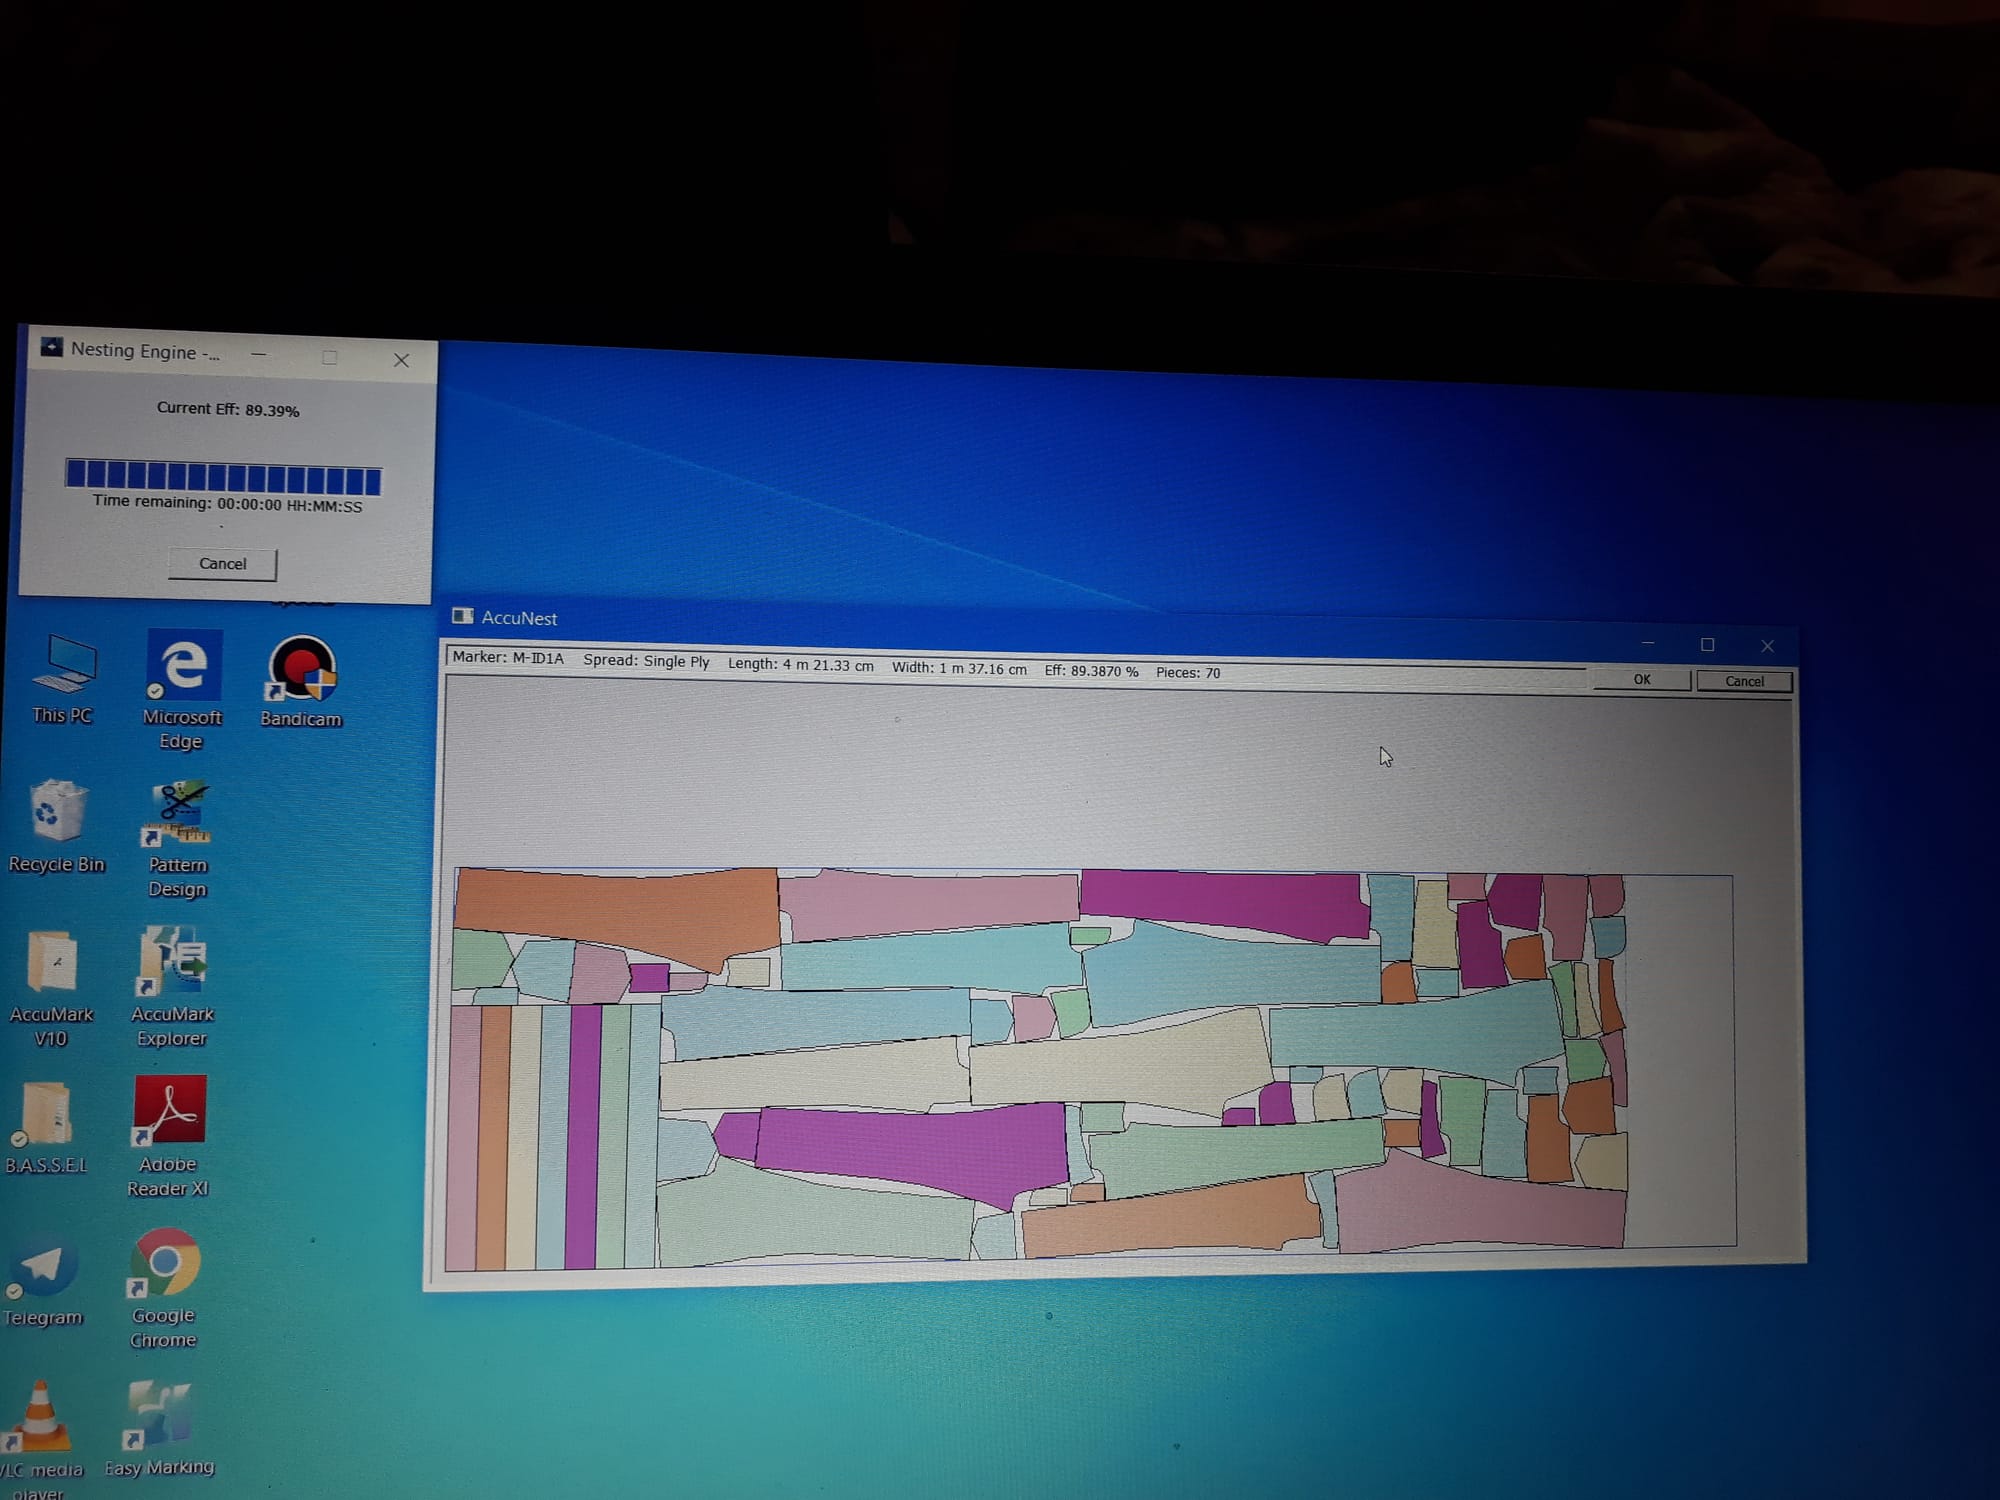This screenshot has height=1500, width=2000.
Task: Open the AccuMark V10 desktop icon
Action: [x=52, y=964]
